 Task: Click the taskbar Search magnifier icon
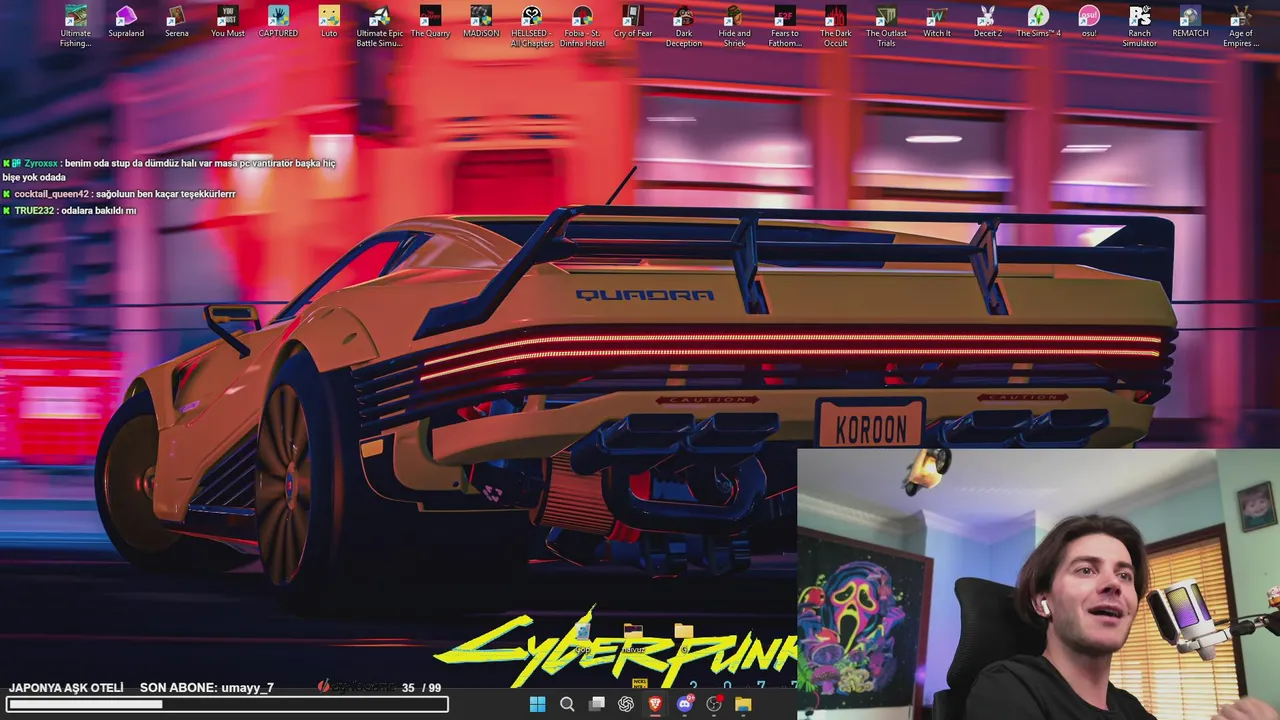coord(567,704)
